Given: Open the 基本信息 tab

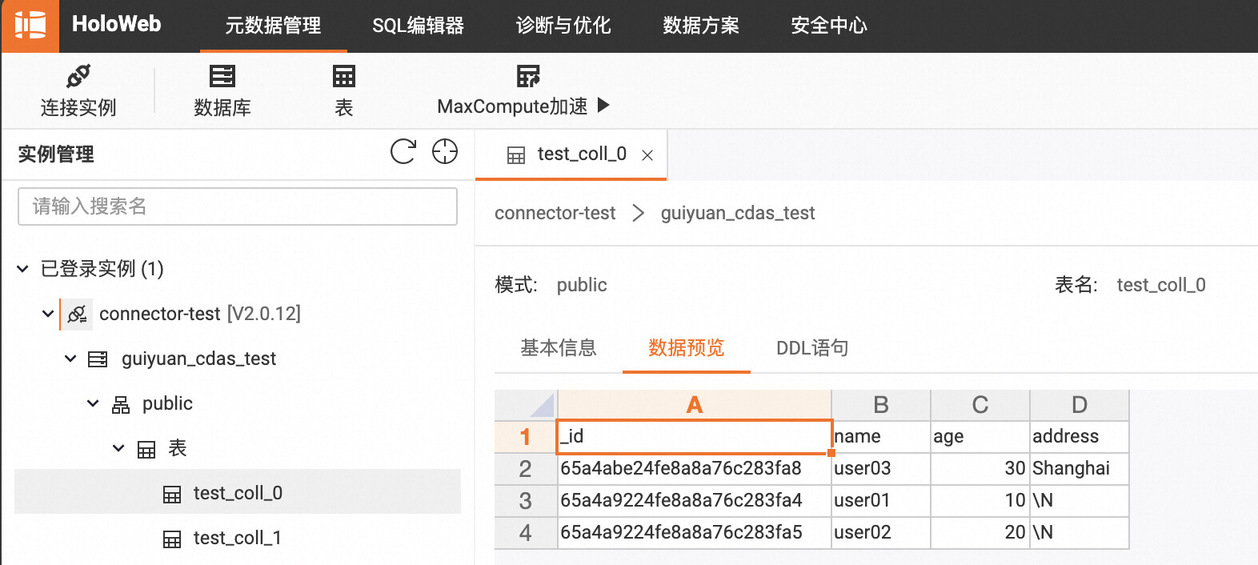Looking at the screenshot, I should (x=558, y=348).
